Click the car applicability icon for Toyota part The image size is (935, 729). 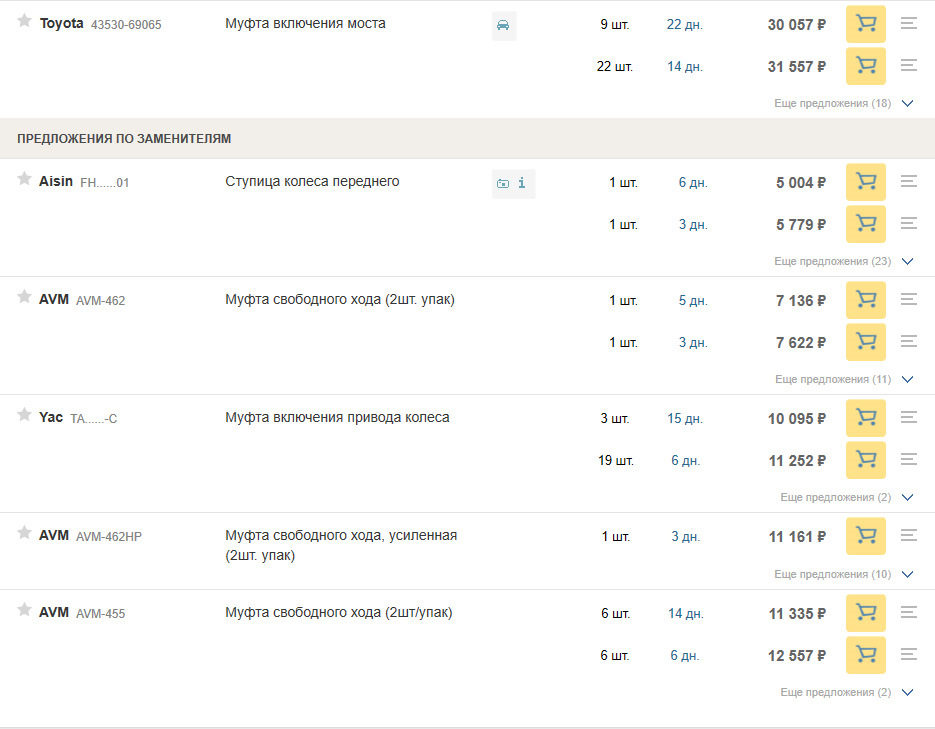503,26
